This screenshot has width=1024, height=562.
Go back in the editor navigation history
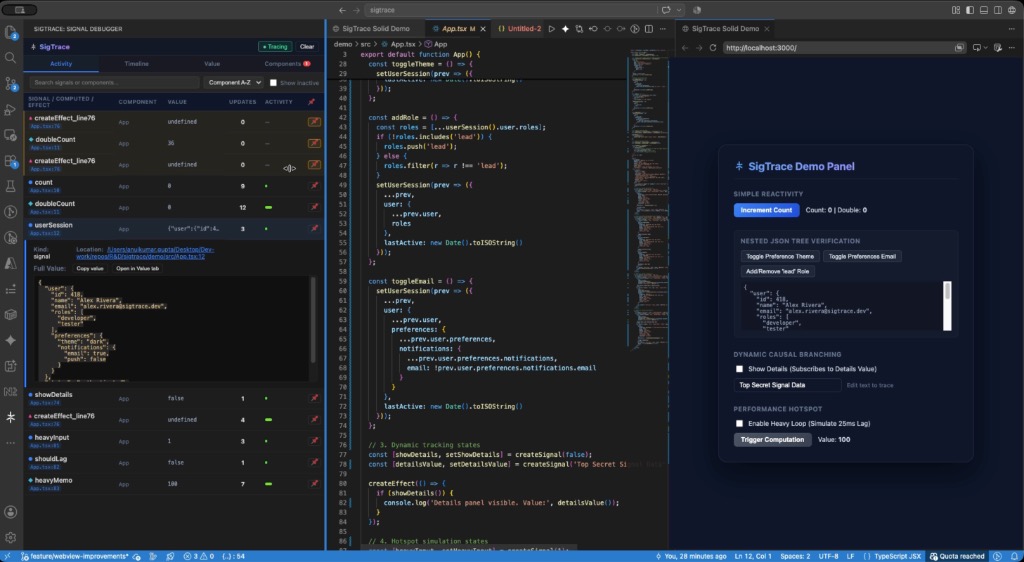(342, 10)
